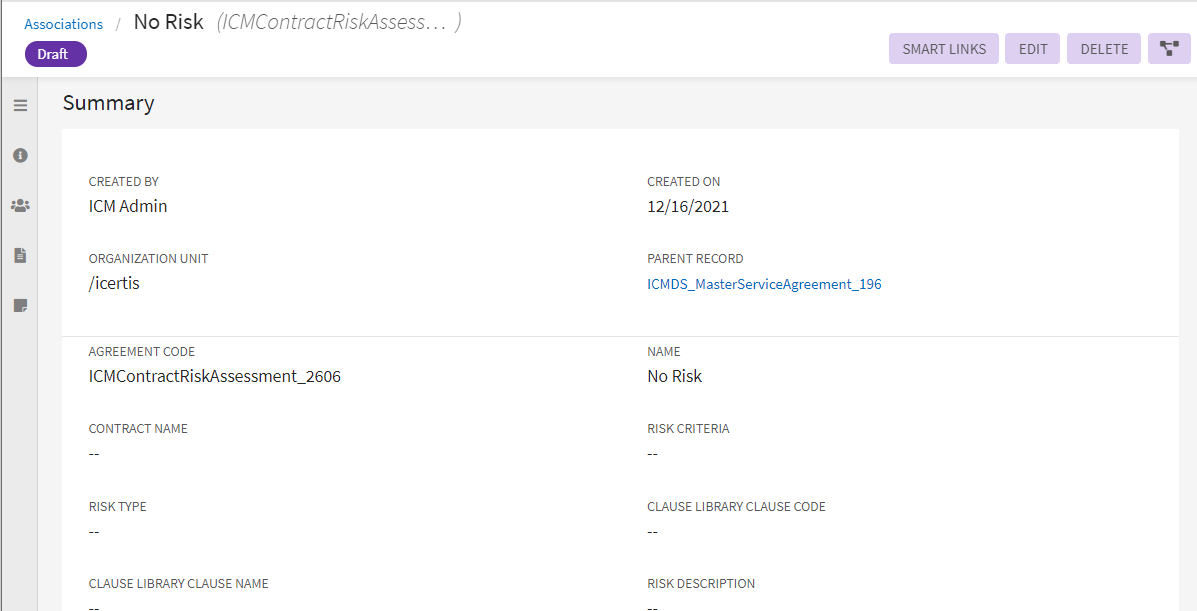
Task: Click the Summary section heading
Action: (x=108, y=103)
